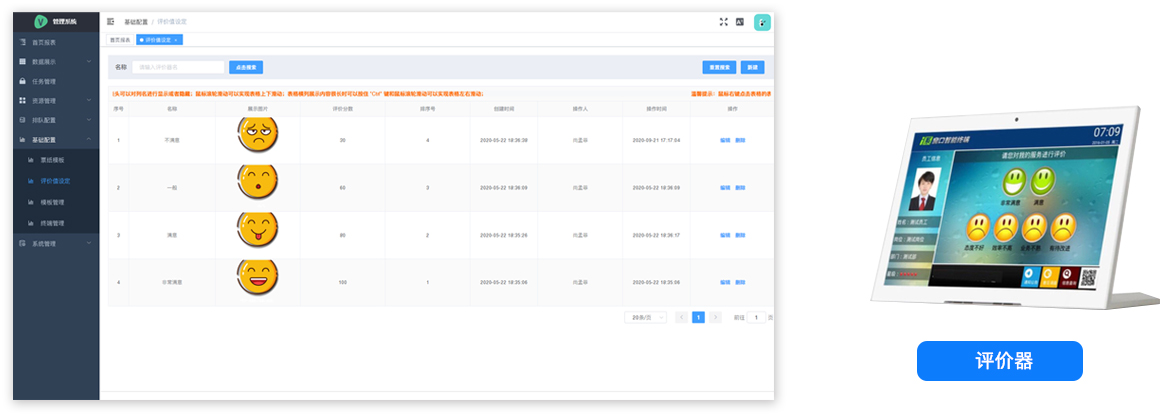Open the user avatar in top right

pyautogui.click(x=762, y=22)
